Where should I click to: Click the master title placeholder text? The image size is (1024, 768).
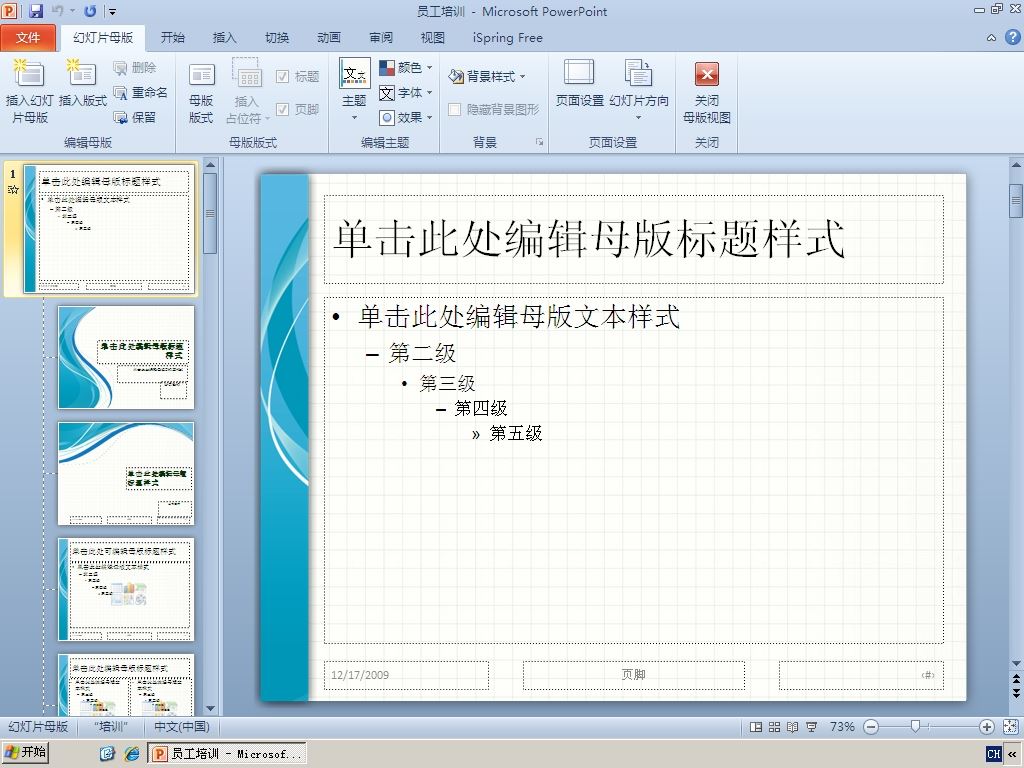coord(588,238)
